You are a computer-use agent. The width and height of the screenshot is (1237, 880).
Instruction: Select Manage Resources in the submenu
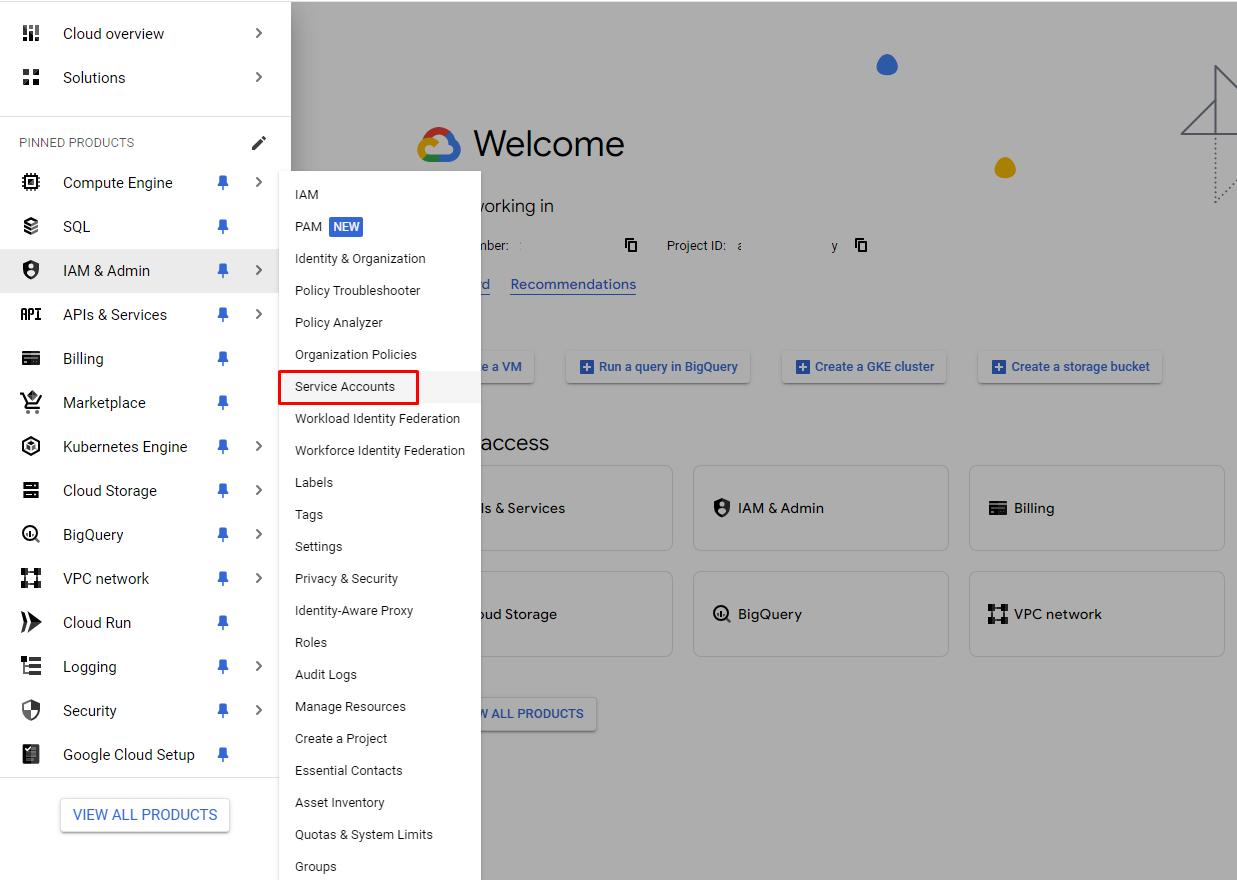click(x=380, y=707)
